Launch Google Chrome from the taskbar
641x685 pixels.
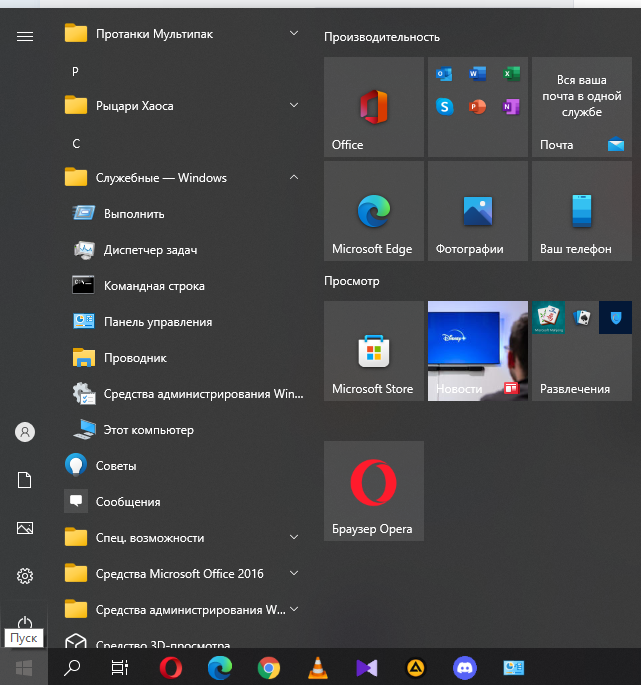[x=269, y=668]
